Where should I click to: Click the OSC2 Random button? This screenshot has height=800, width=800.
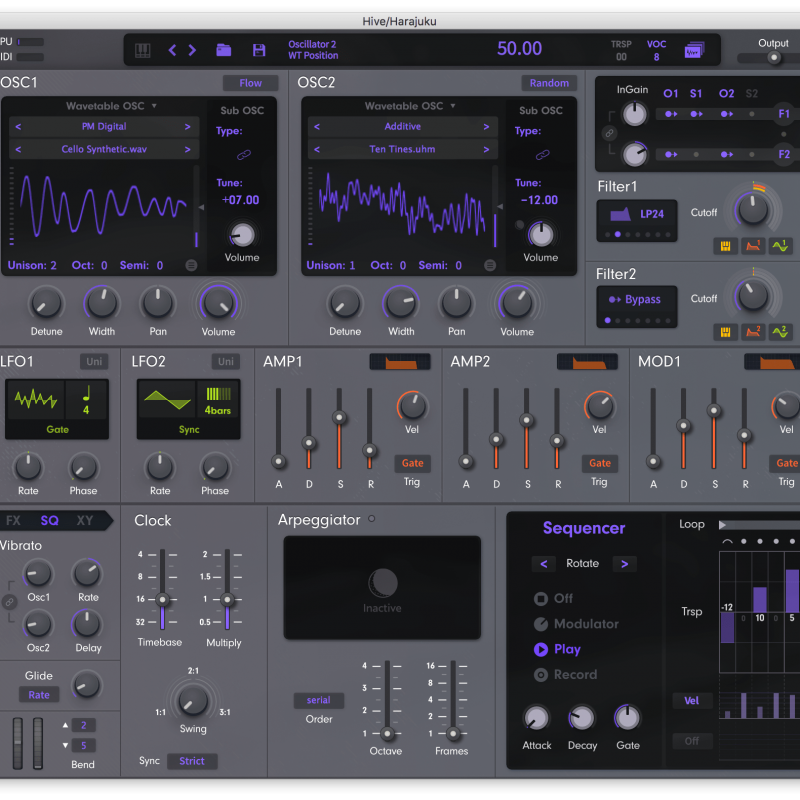[x=549, y=83]
